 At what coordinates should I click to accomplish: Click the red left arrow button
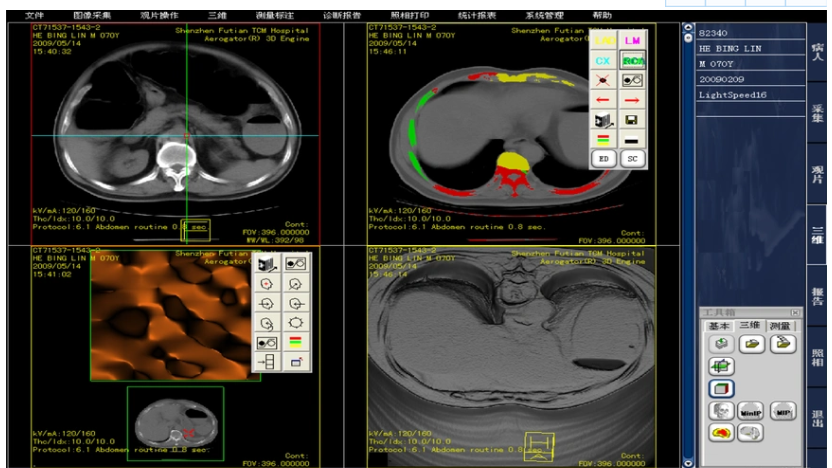tap(603, 100)
